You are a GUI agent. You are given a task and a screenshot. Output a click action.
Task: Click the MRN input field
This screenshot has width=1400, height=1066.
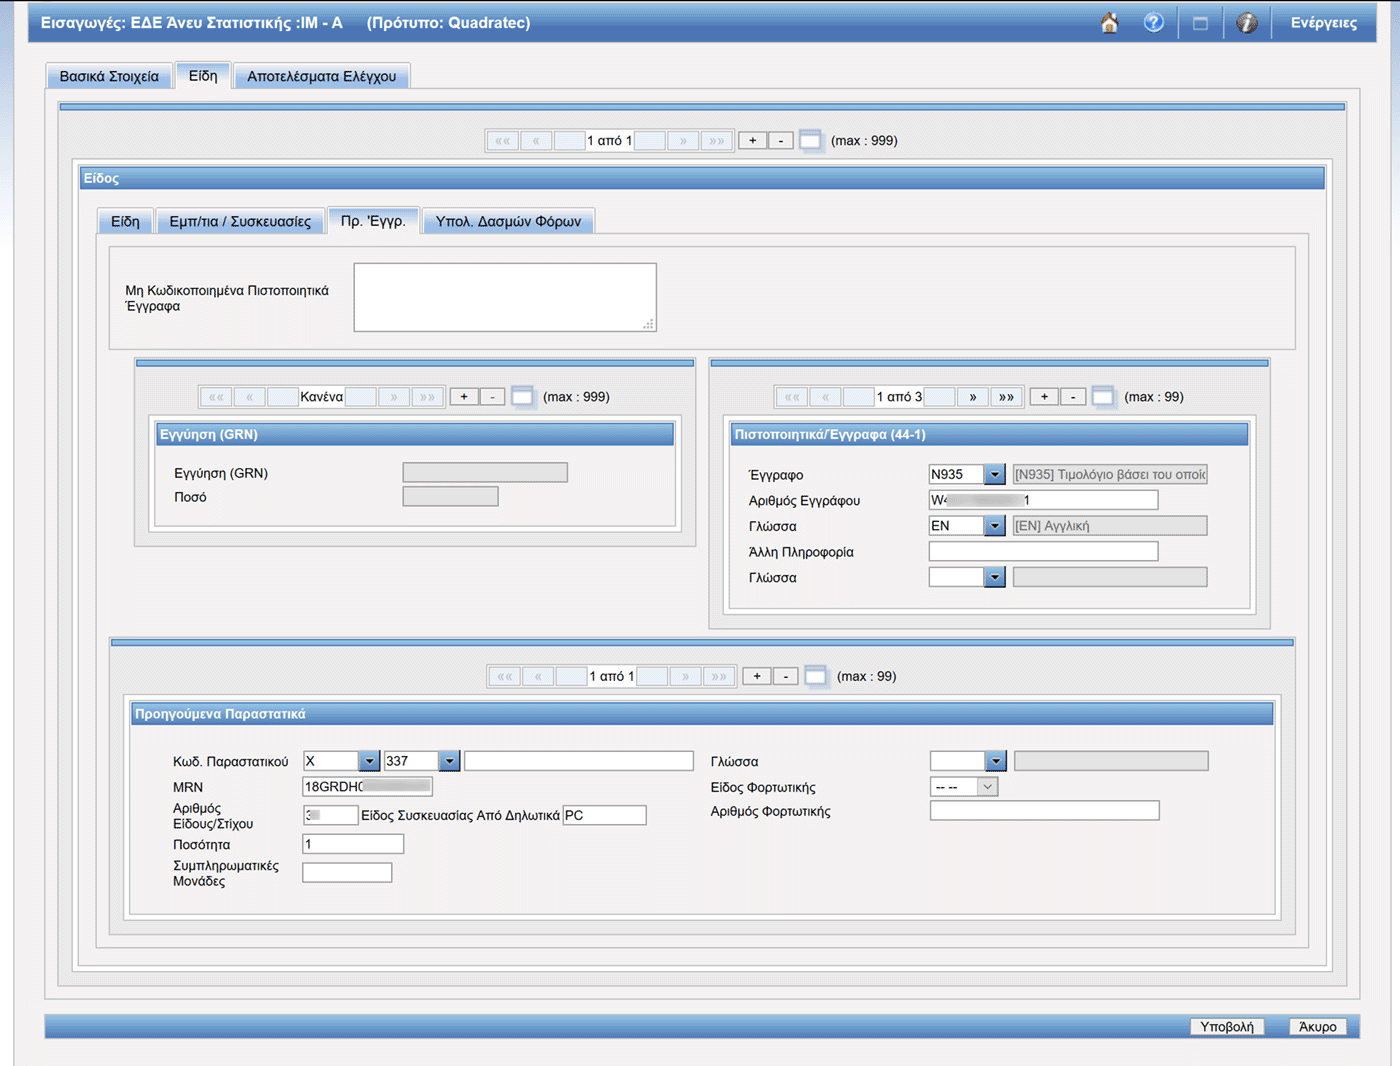pyautogui.click(x=367, y=787)
